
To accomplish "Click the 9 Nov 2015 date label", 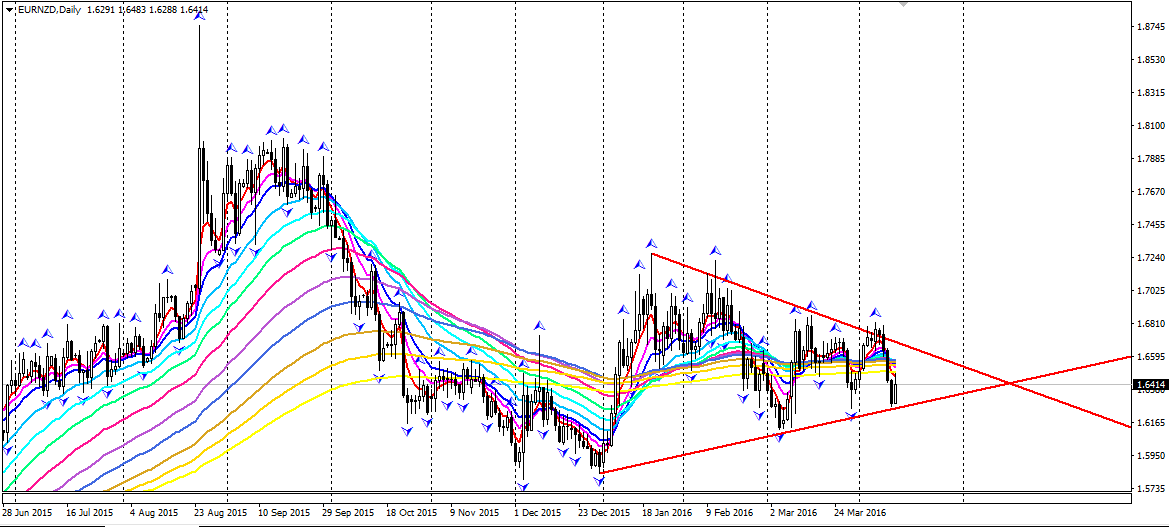I will coord(474,514).
